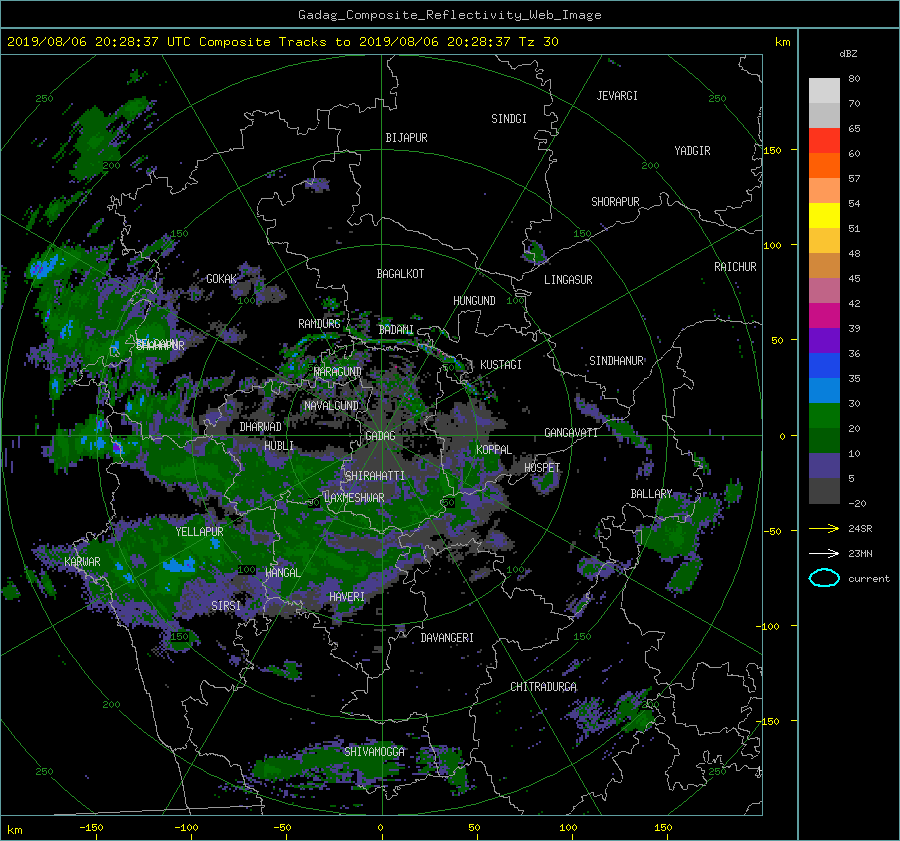Click the DHARWAD city label

point(261,427)
